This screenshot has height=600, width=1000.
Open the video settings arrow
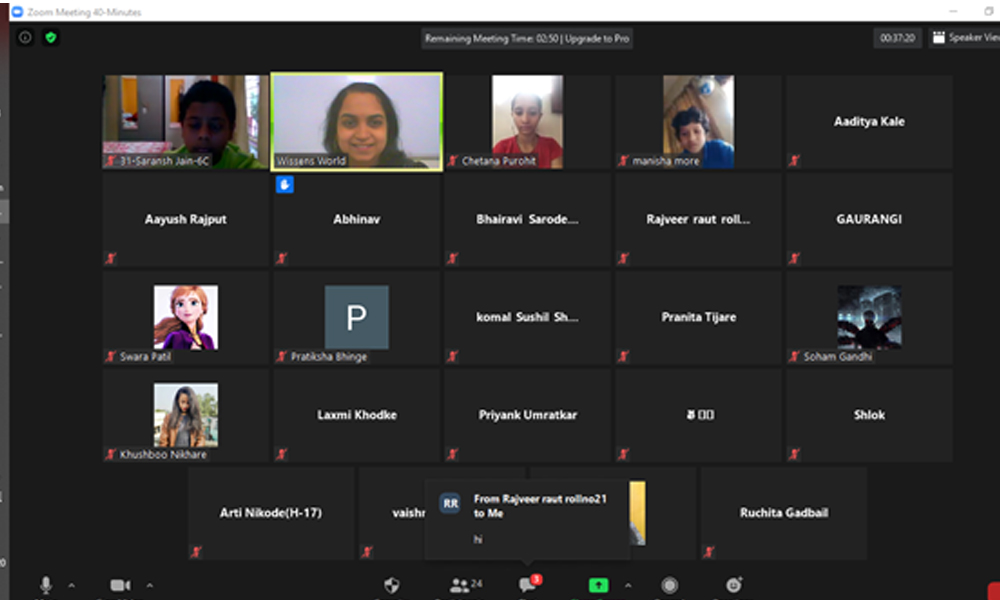click(x=150, y=585)
